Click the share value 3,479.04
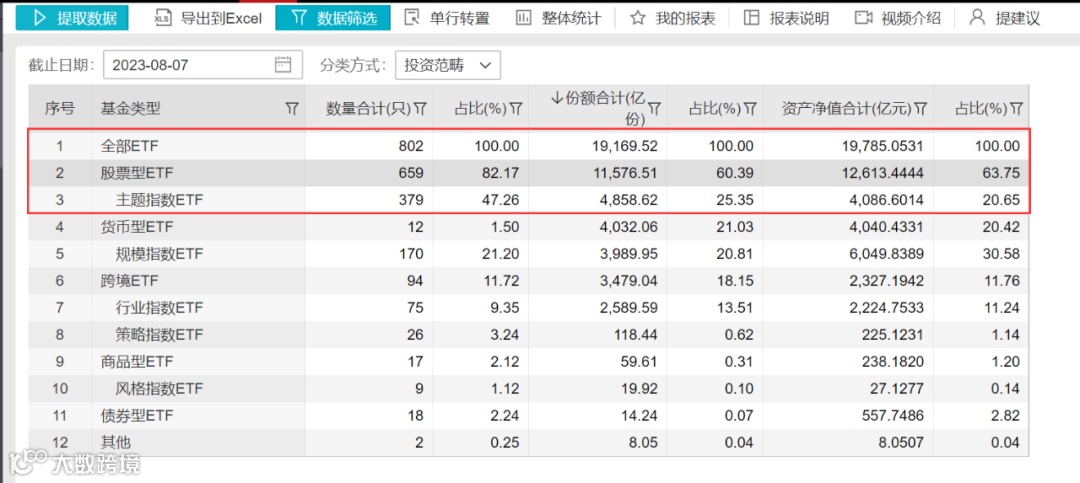This screenshot has height=483, width=1080. coord(629,280)
